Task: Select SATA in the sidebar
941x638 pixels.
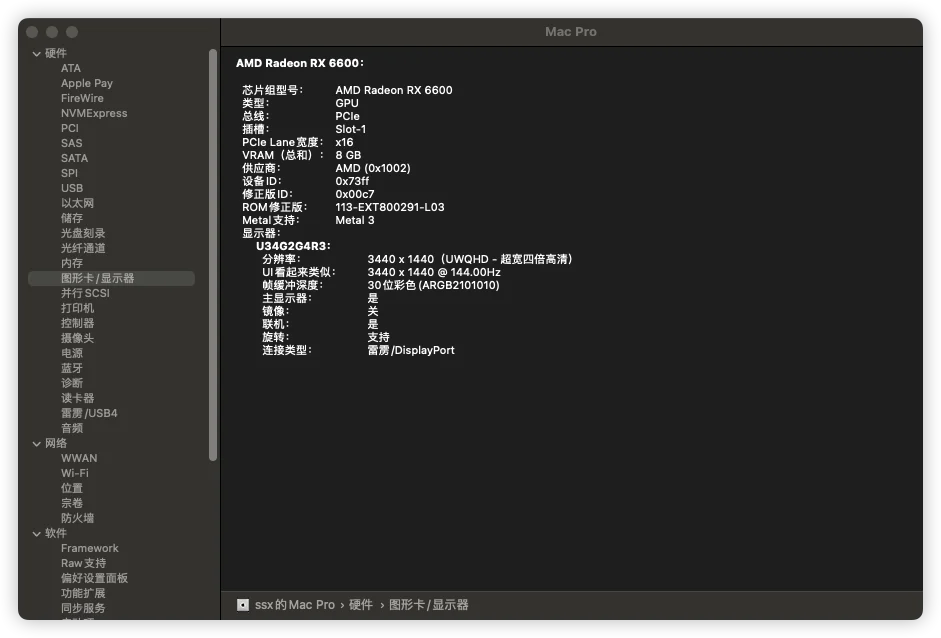Action: click(x=74, y=158)
